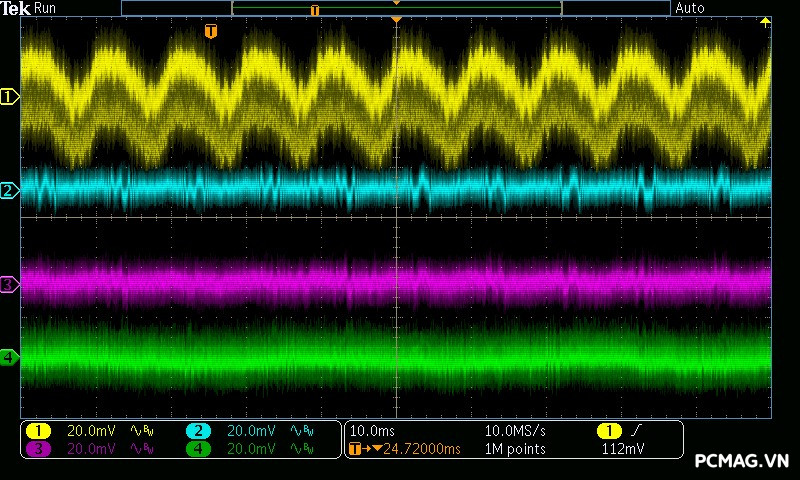
Task: Click the Auto trigger mode label
Action: coord(690,8)
